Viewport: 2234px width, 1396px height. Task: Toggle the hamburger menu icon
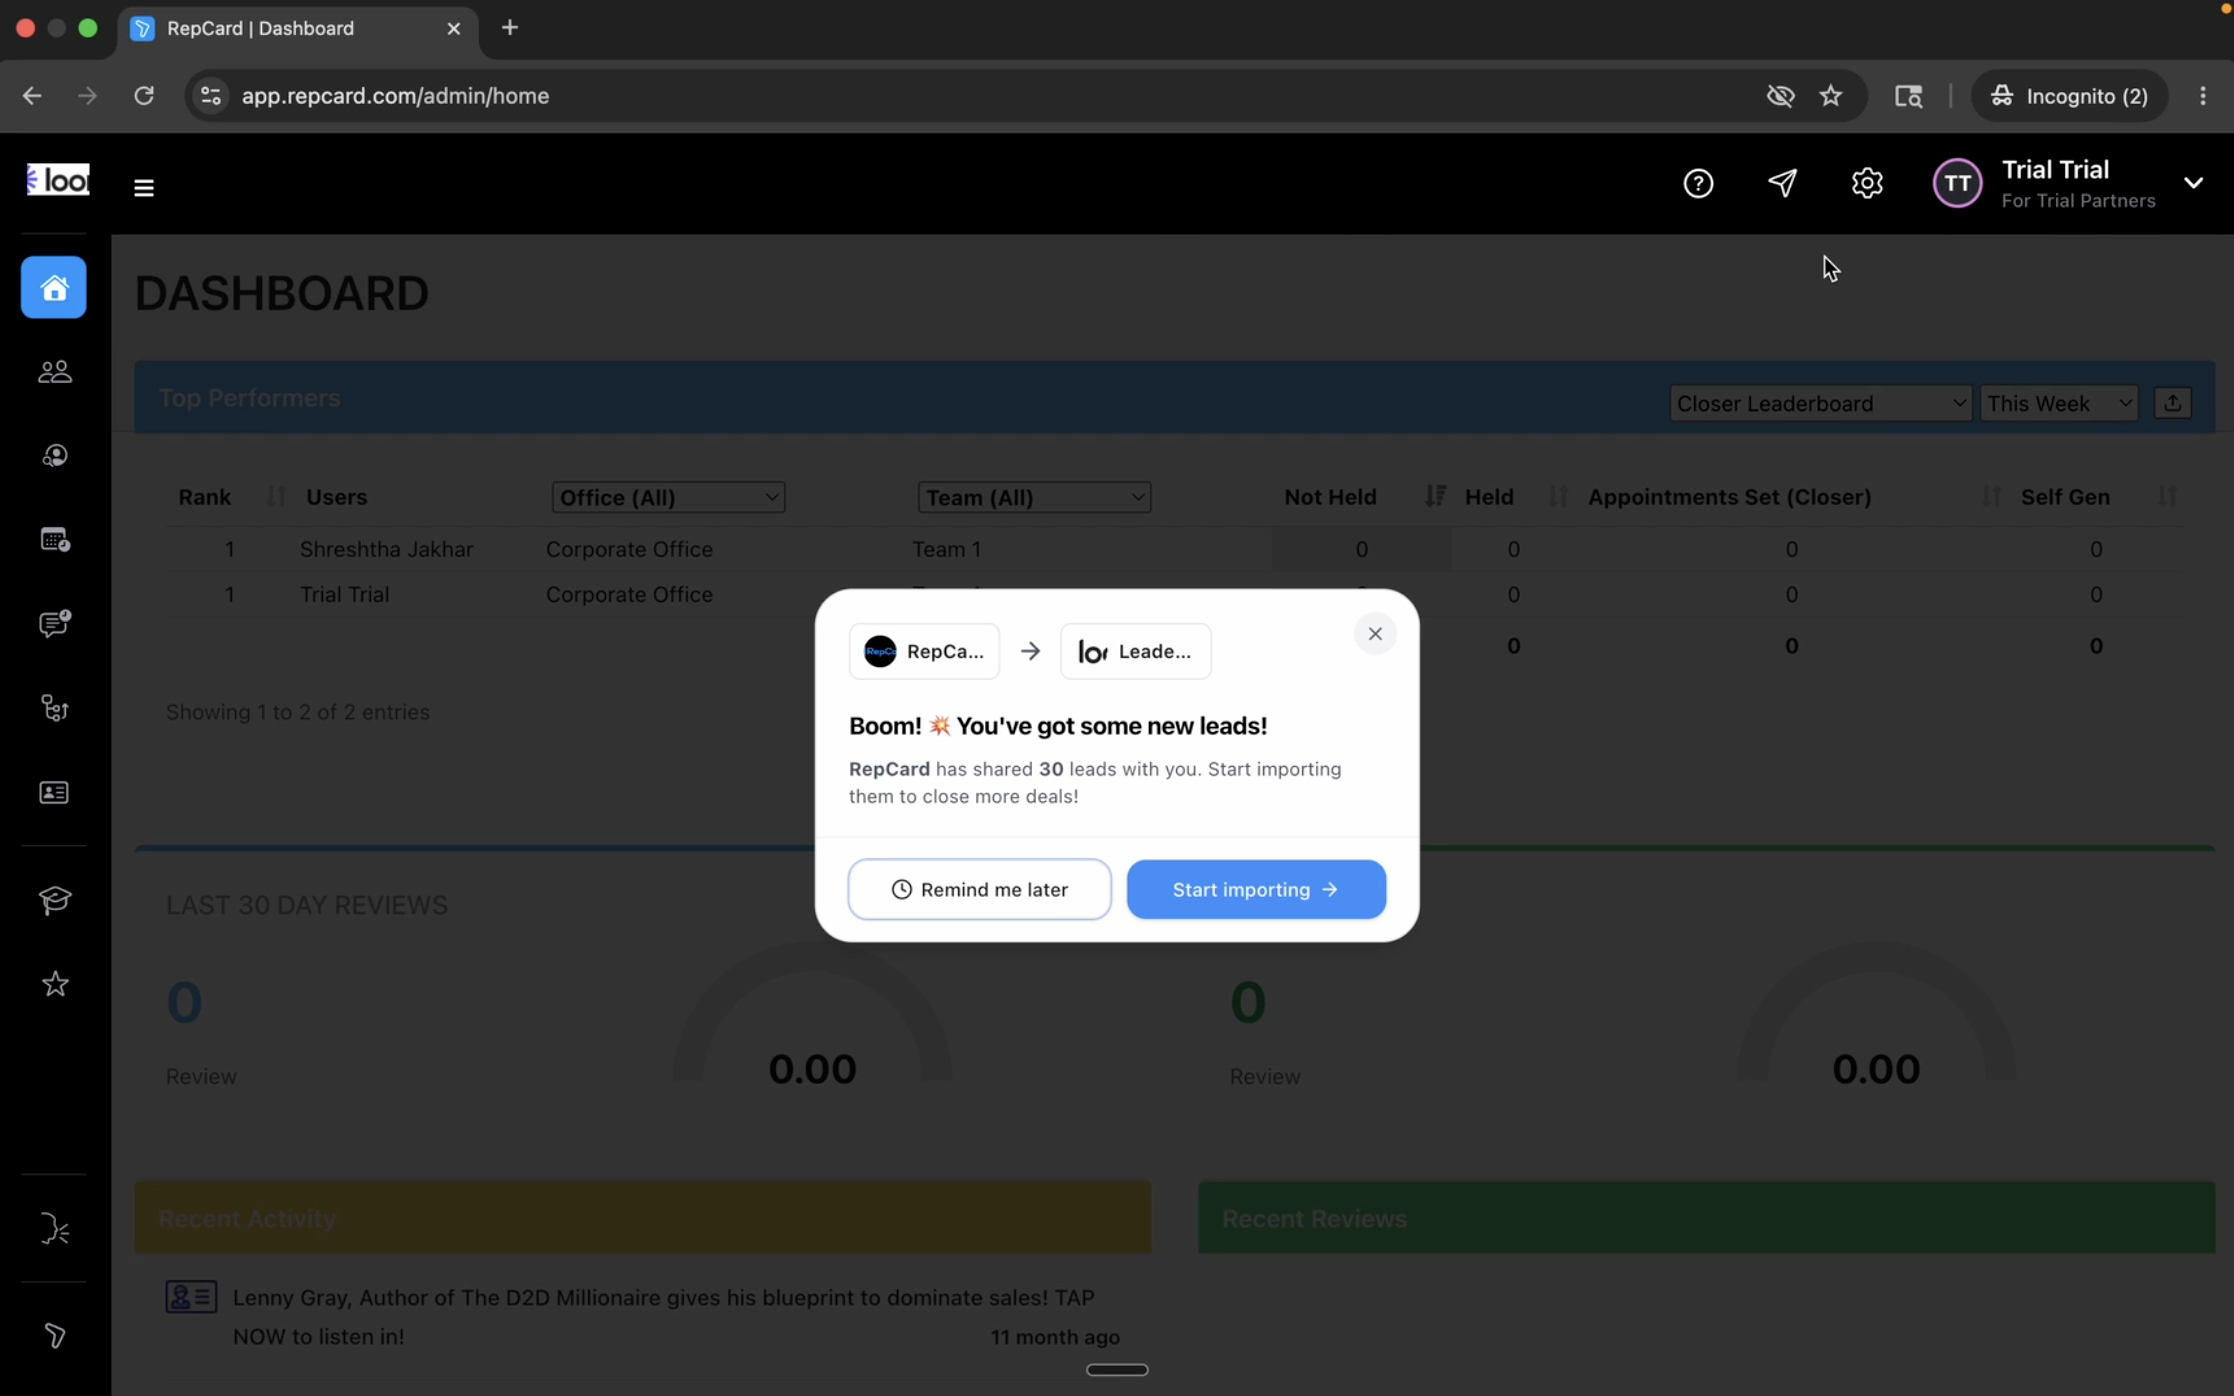143,187
